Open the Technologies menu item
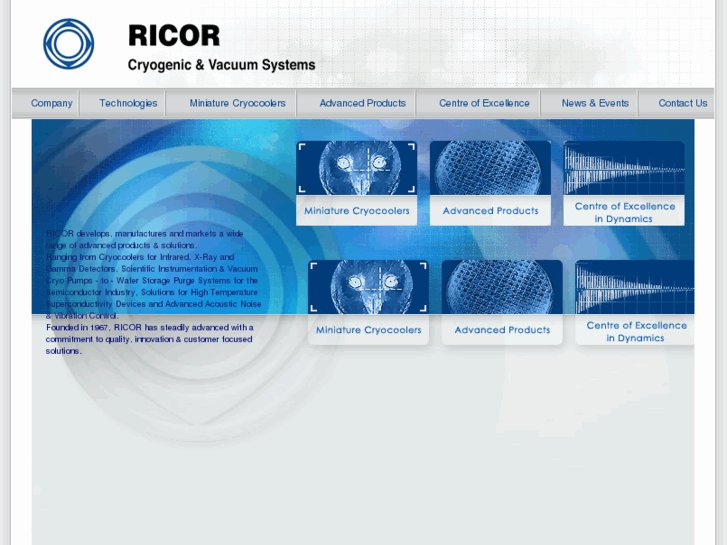Viewport: 727px width, 545px height. click(128, 103)
